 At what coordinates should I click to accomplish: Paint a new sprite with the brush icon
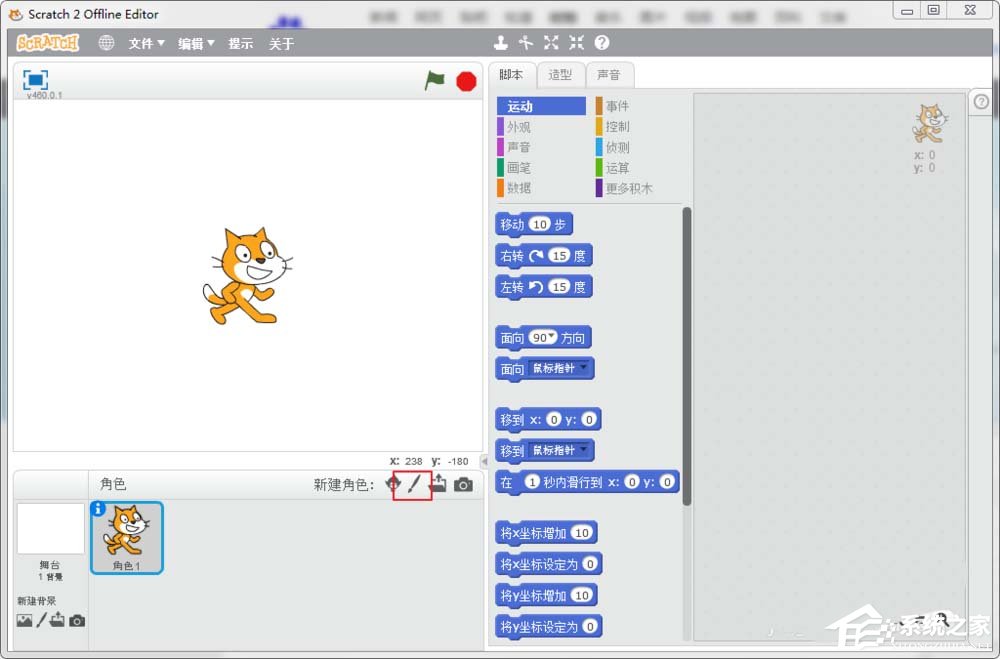(x=413, y=484)
